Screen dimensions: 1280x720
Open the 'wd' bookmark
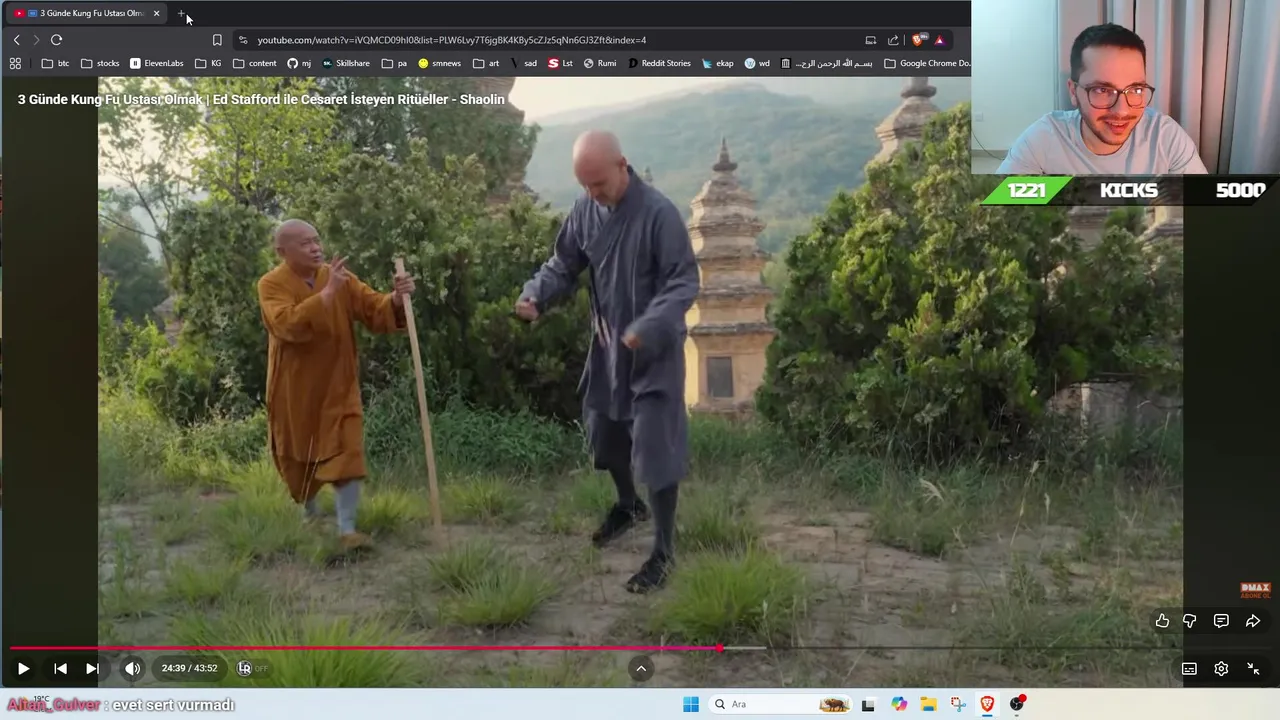(x=757, y=63)
